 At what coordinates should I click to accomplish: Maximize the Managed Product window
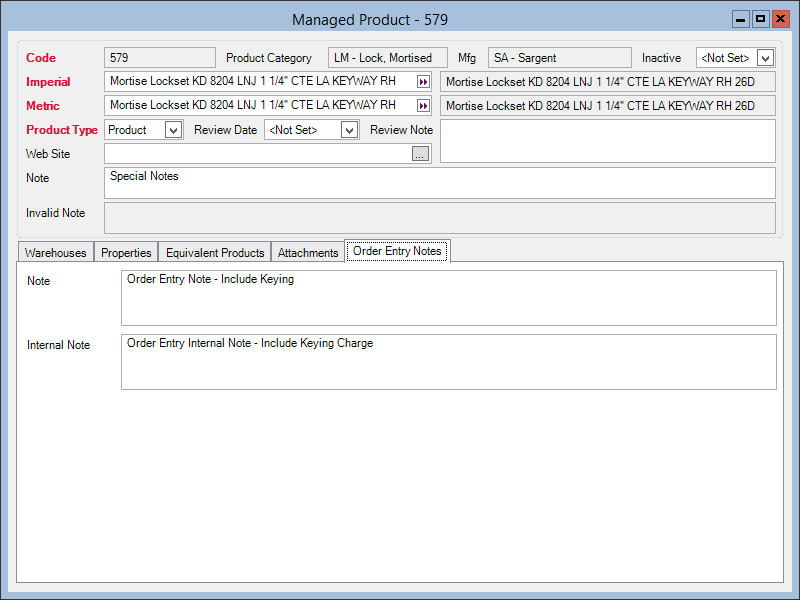(760, 19)
